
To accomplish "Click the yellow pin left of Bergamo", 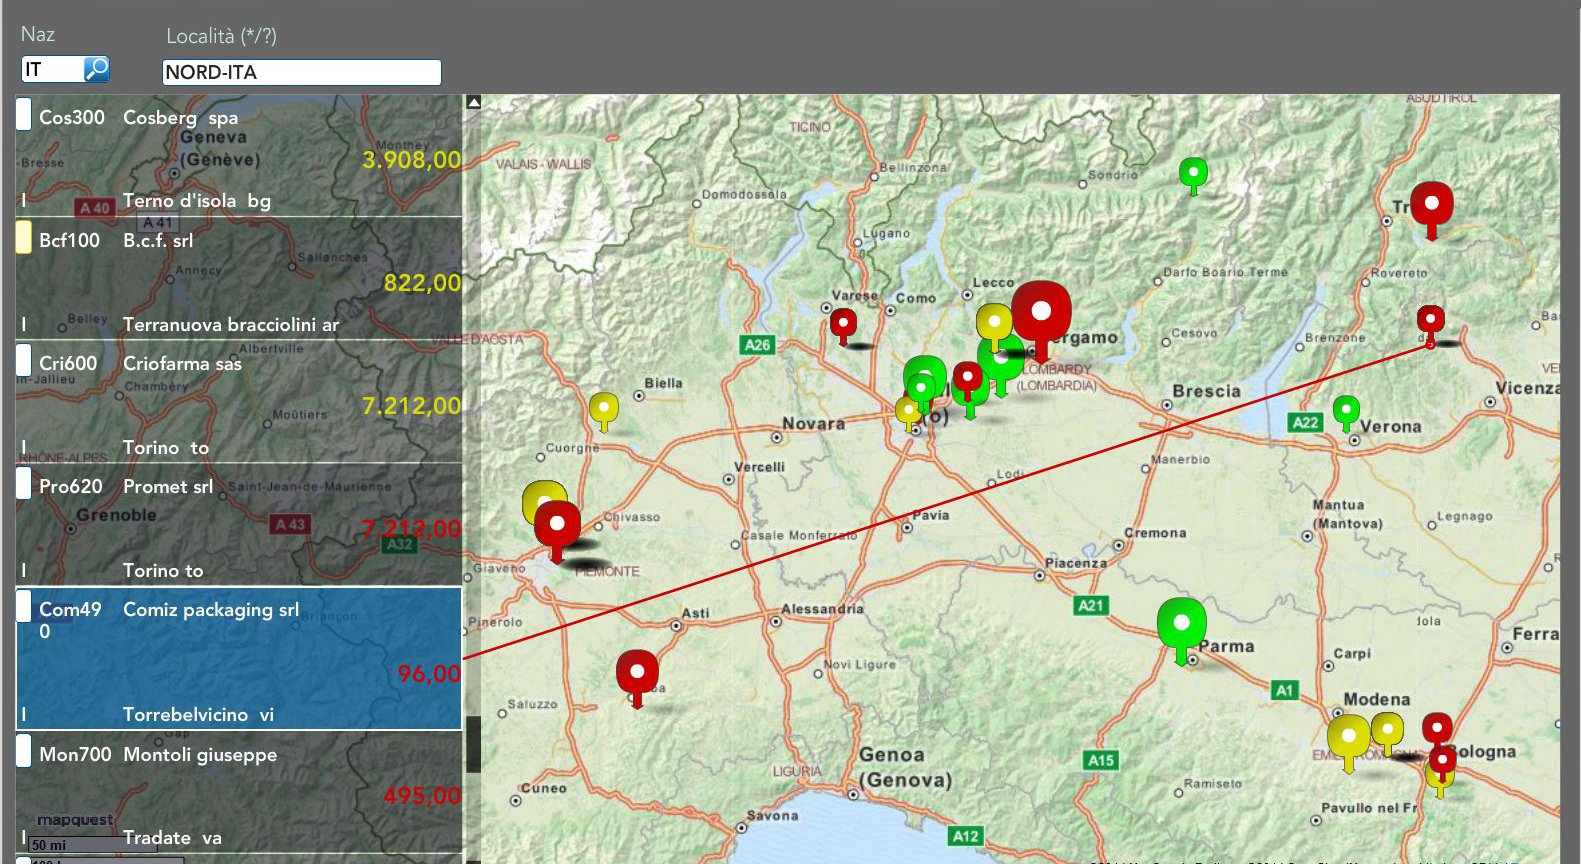I will pyautogui.click(x=994, y=324).
